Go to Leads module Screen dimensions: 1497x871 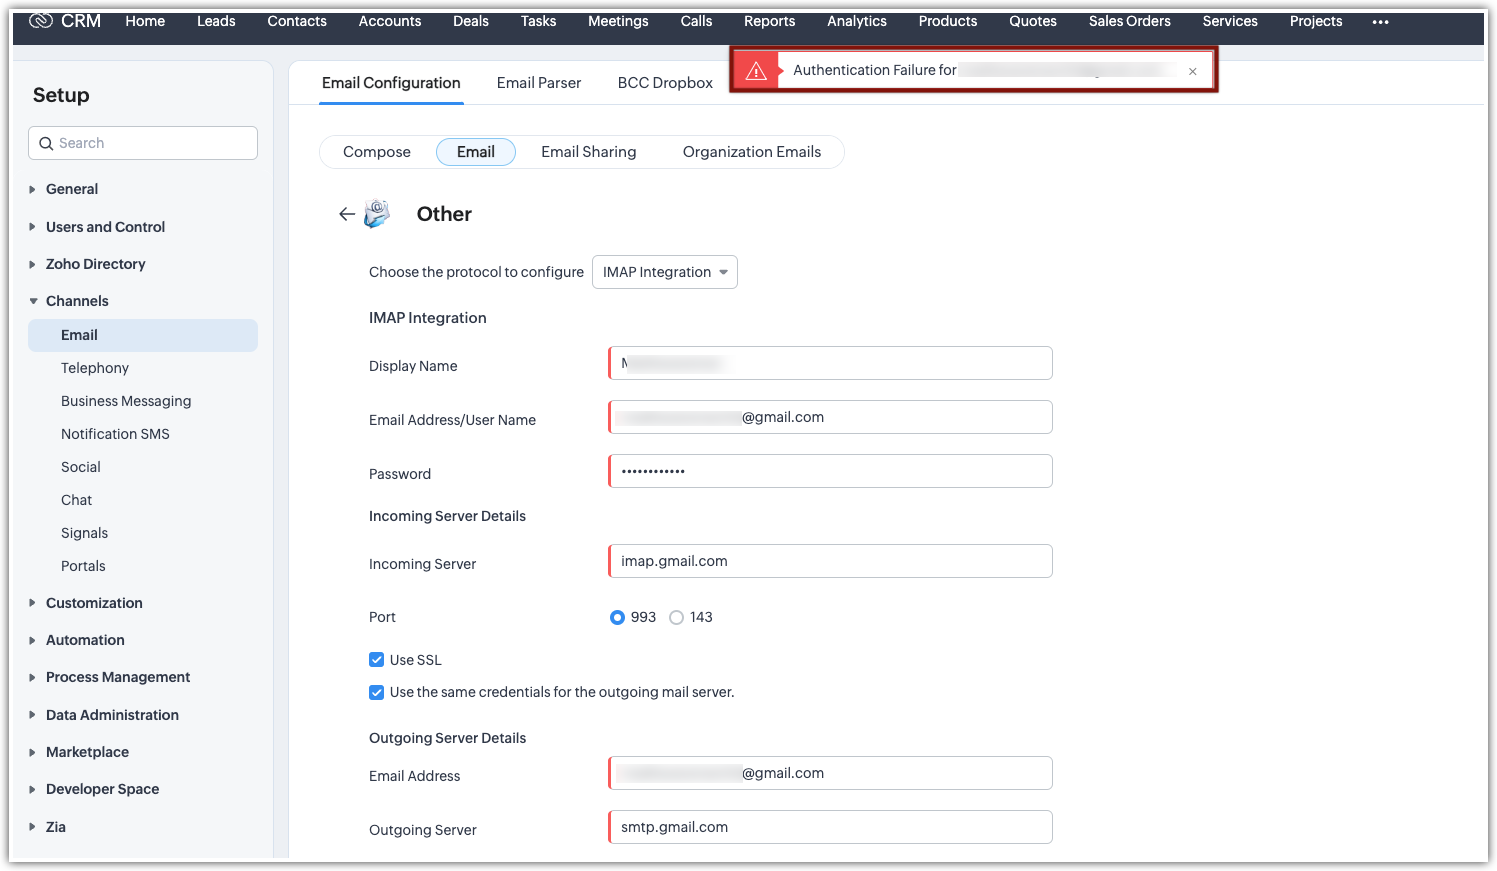pos(216,21)
